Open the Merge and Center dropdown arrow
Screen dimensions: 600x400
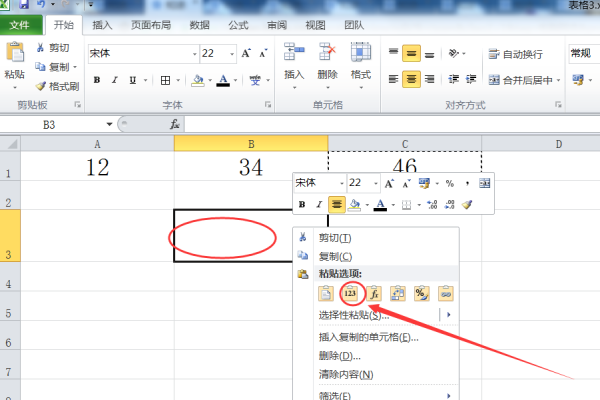click(x=558, y=80)
